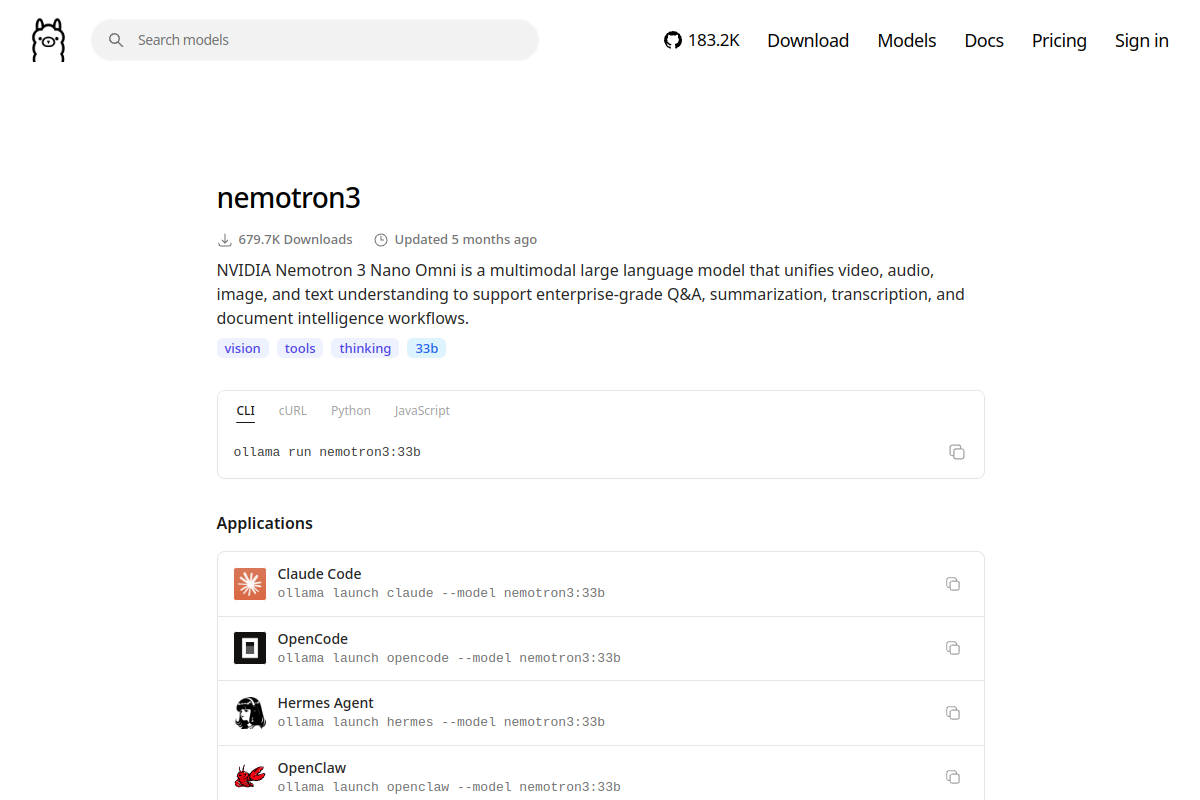Click the OpenCode application name
Screen dimensions: 1200x800
coord(313,639)
